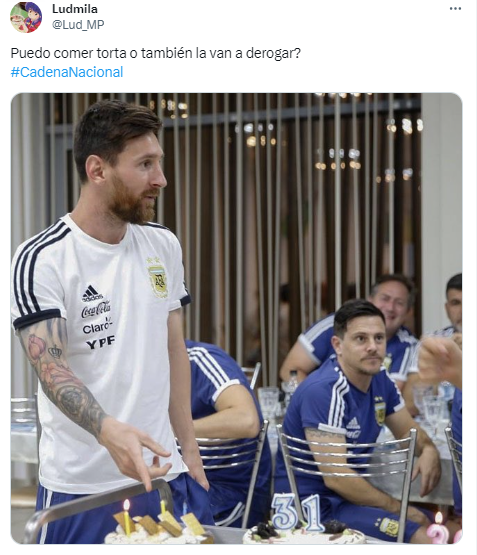Follow the #CadenaNacional hashtag link
The image size is (477, 555).
point(67,72)
